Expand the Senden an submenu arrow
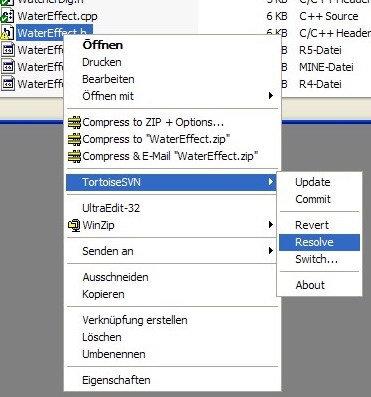Viewport: 371px width, 397px height. [271, 251]
